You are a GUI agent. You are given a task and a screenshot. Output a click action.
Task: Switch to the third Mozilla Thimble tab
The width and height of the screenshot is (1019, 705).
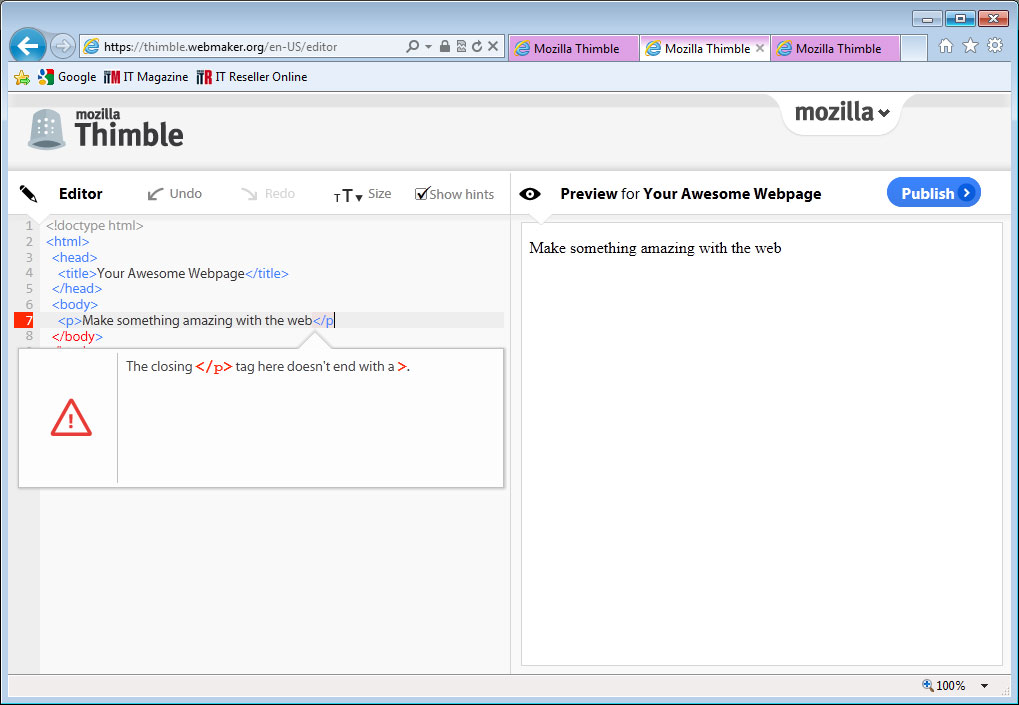click(835, 49)
